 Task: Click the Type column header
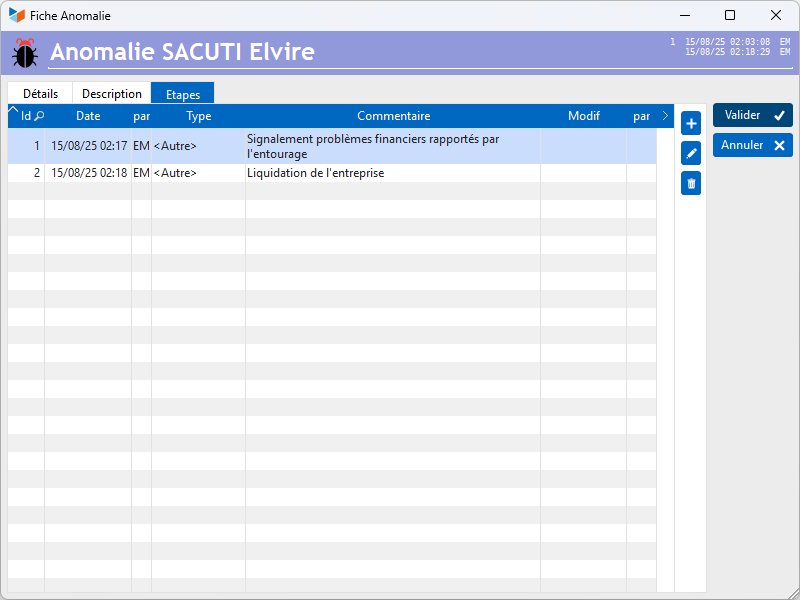[x=199, y=116]
